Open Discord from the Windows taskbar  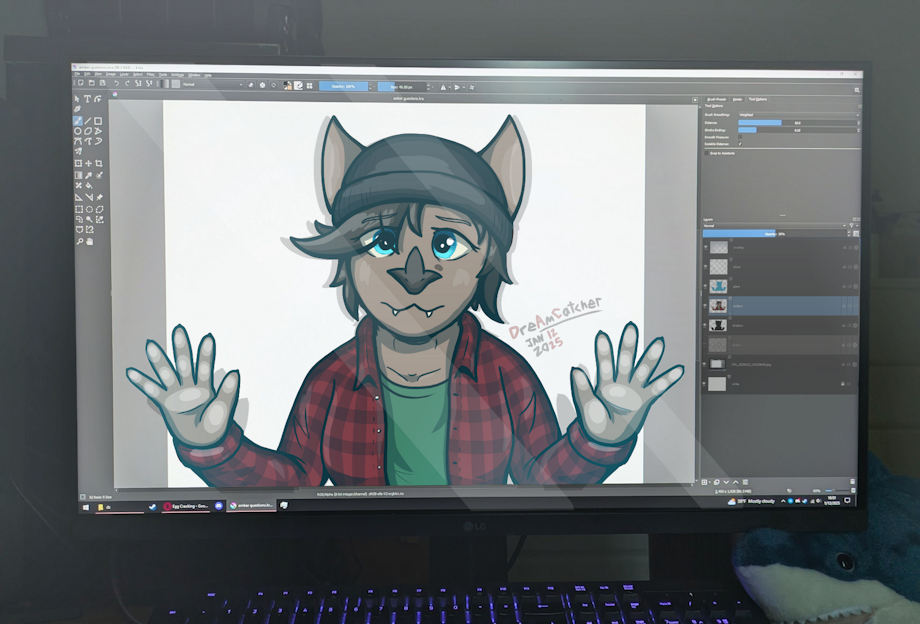click(219, 506)
